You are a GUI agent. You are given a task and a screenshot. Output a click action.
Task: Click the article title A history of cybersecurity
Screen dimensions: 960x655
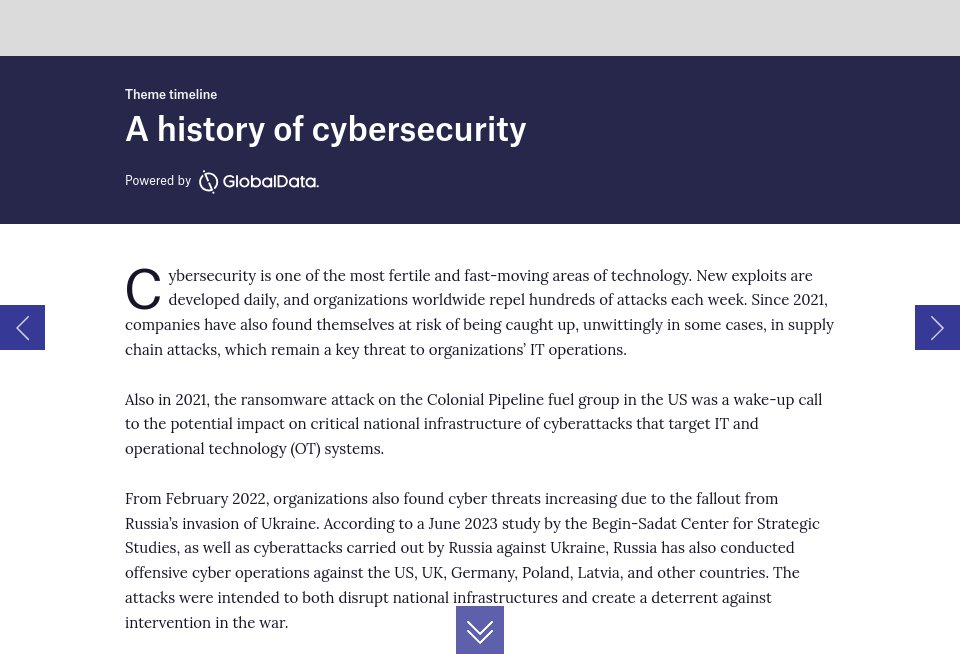(326, 128)
